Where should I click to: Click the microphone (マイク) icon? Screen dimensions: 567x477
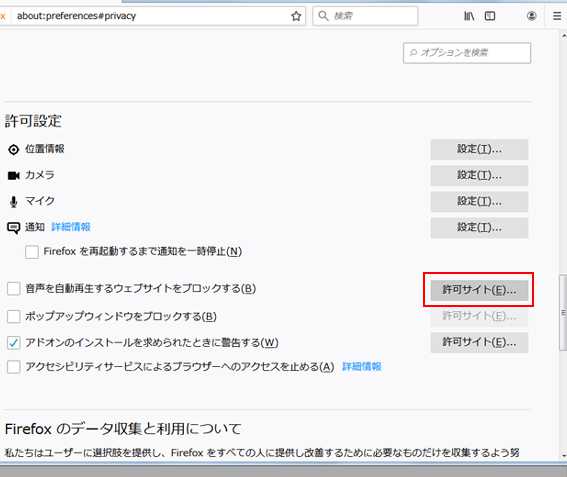pos(13,201)
